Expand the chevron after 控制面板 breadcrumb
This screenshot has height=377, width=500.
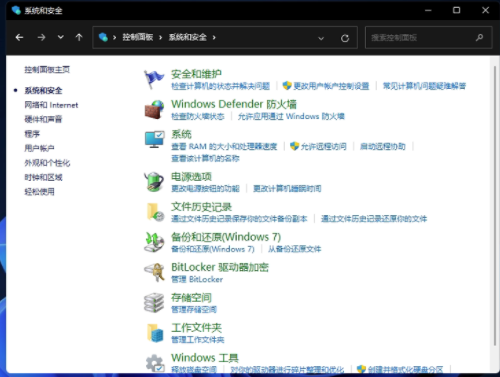point(161,38)
